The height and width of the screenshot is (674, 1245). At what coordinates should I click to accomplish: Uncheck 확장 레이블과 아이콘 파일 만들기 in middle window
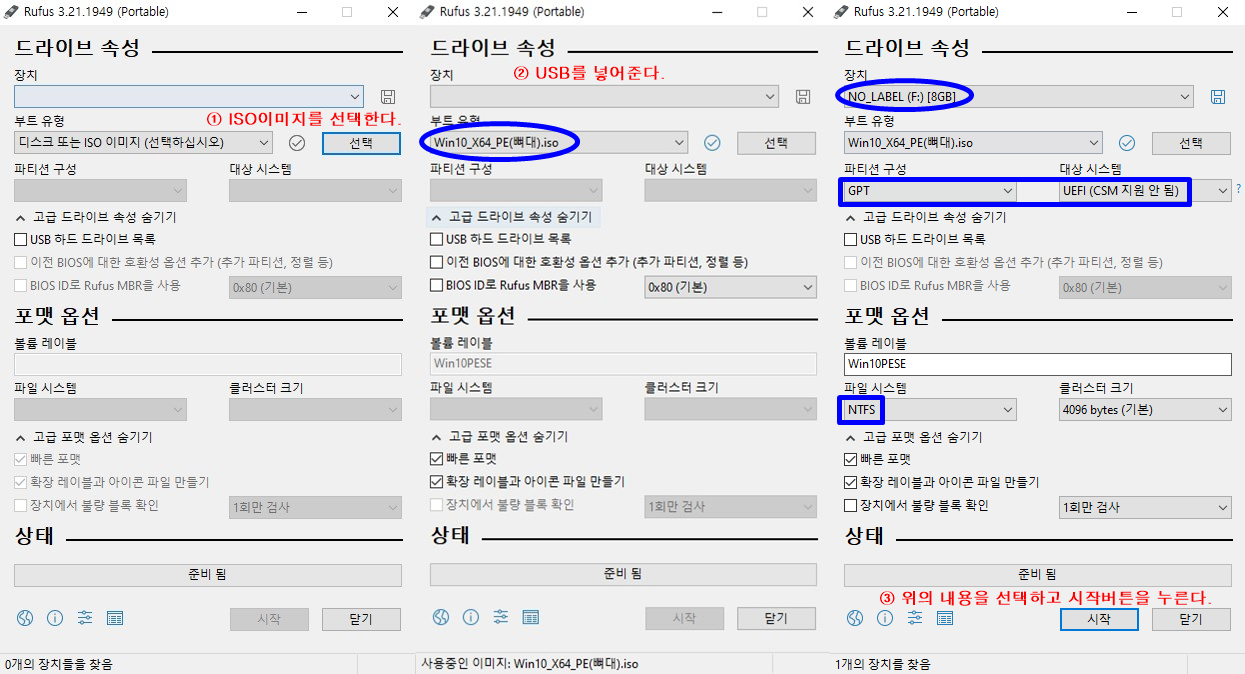(x=436, y=482)
